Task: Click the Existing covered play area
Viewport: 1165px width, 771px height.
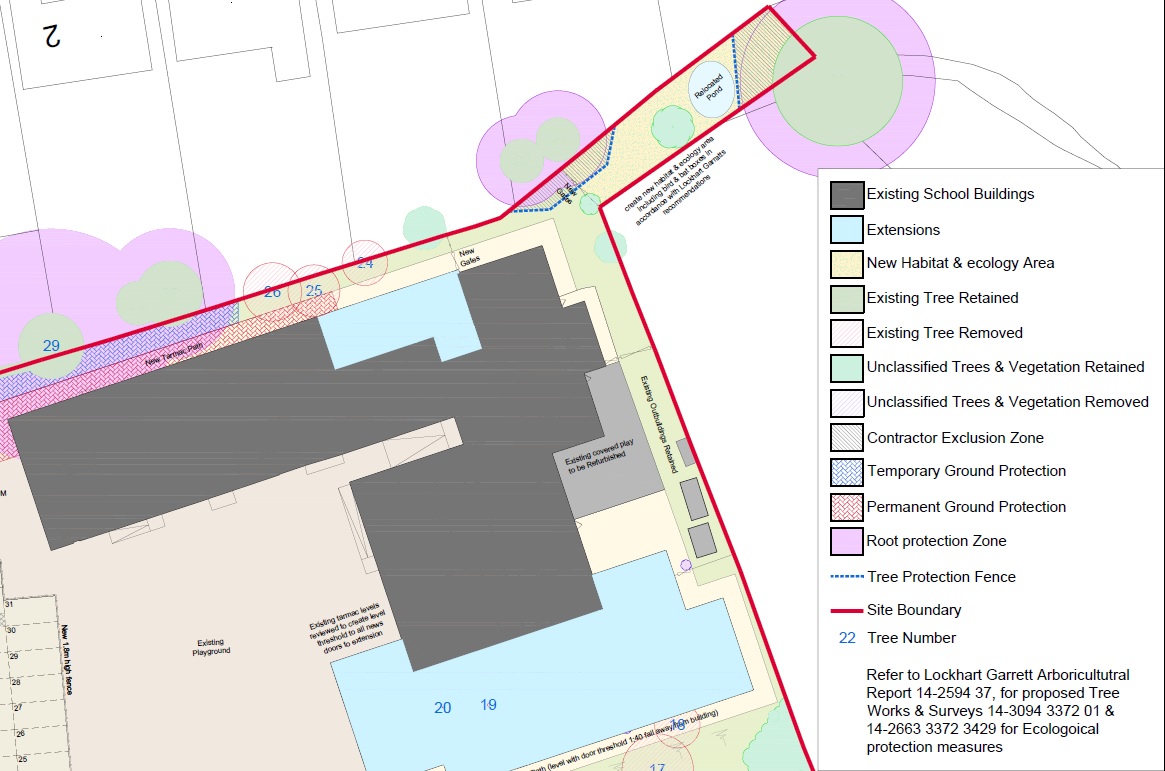Action: tap(608, 440)
